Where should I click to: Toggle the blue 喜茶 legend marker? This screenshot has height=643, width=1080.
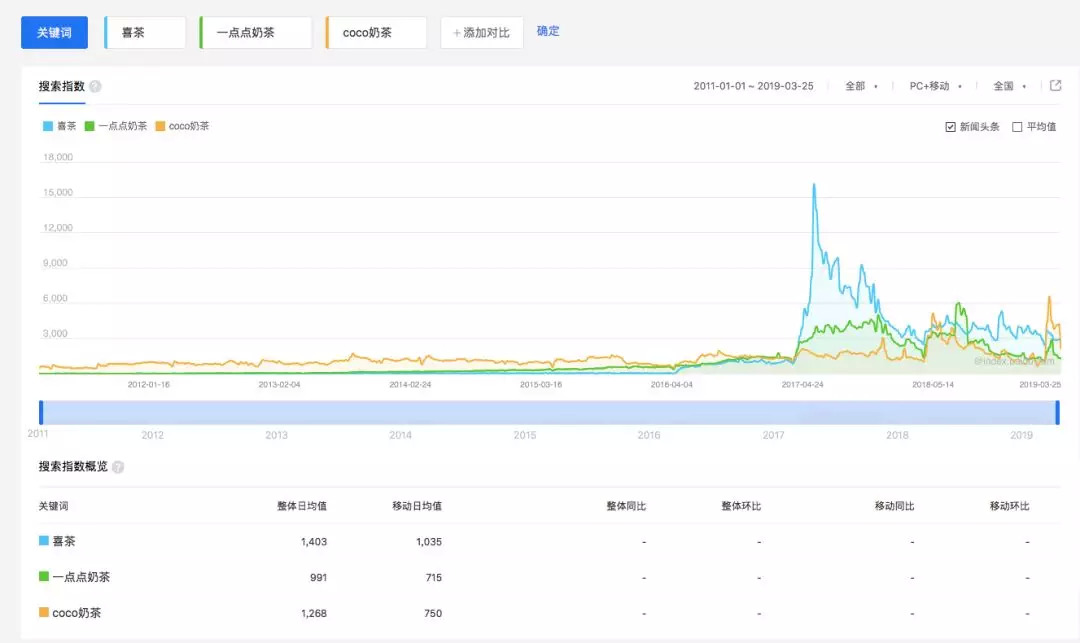pyautogui.click(x=47, y=126)
